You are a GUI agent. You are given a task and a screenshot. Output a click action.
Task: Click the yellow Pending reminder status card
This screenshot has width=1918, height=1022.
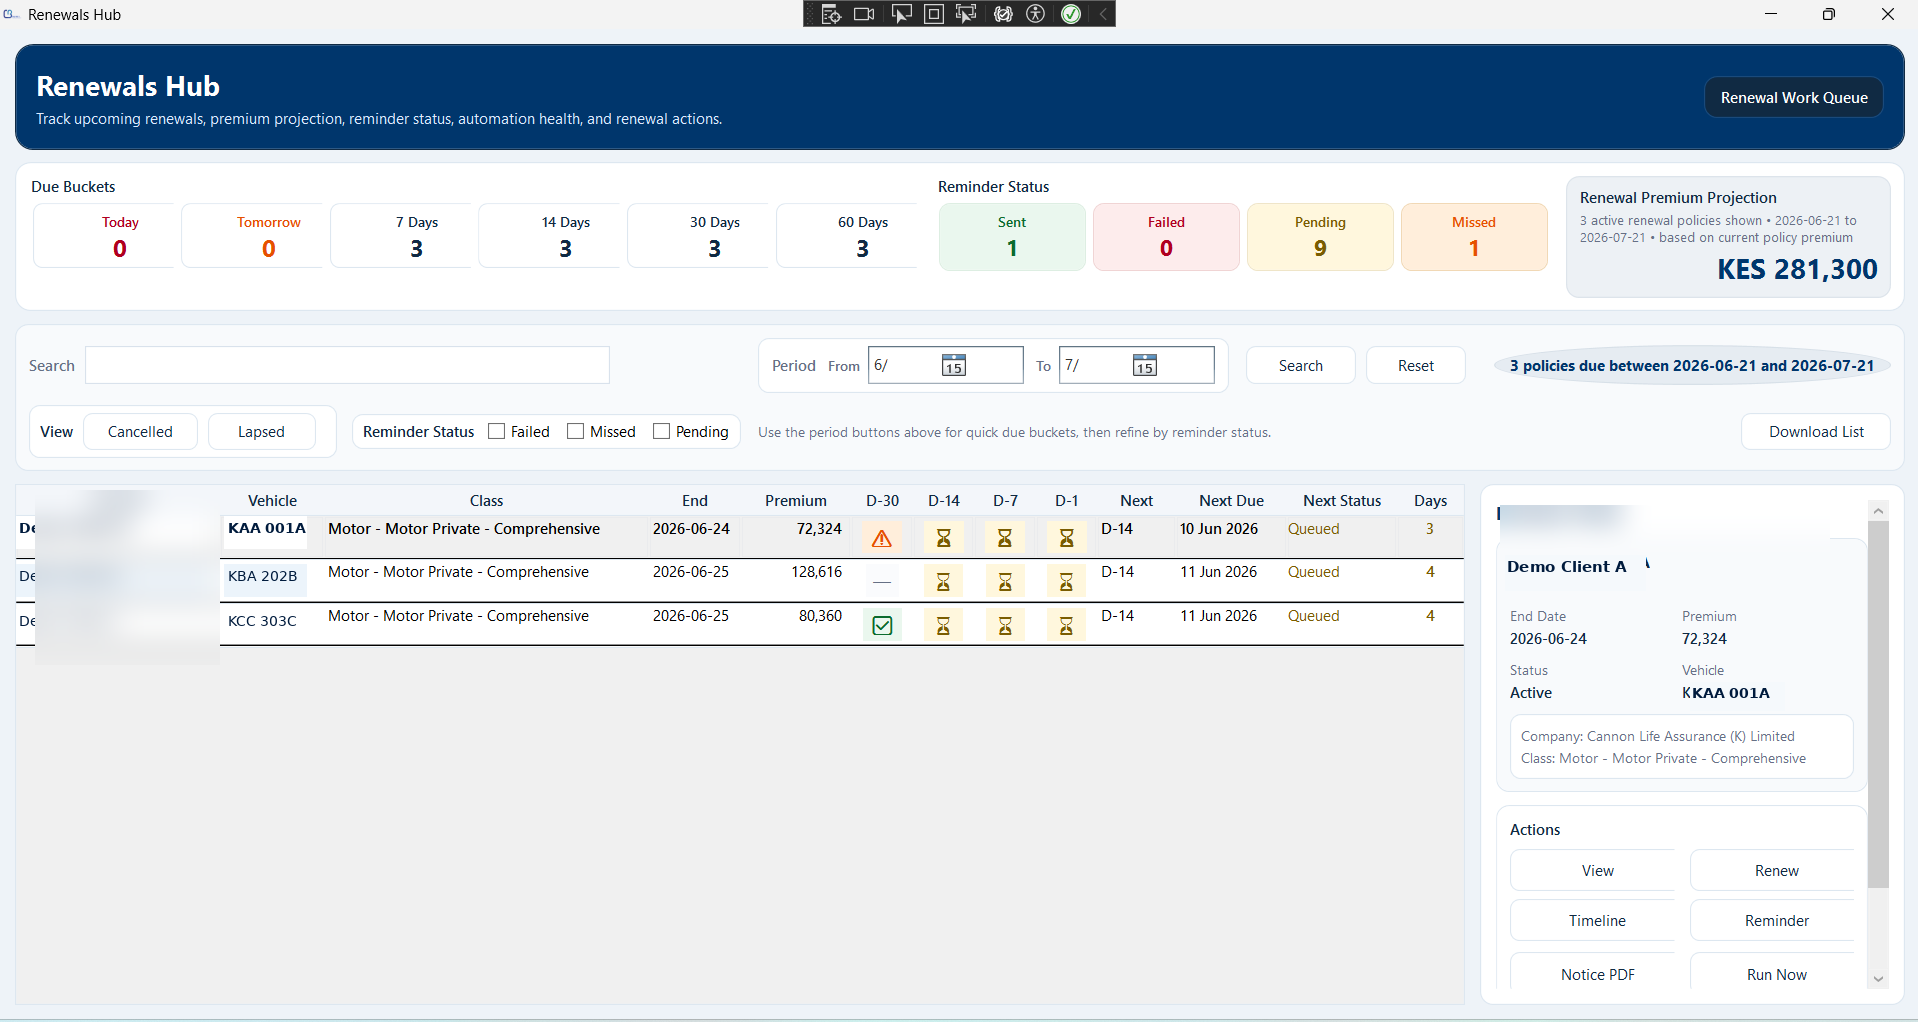1320,237
